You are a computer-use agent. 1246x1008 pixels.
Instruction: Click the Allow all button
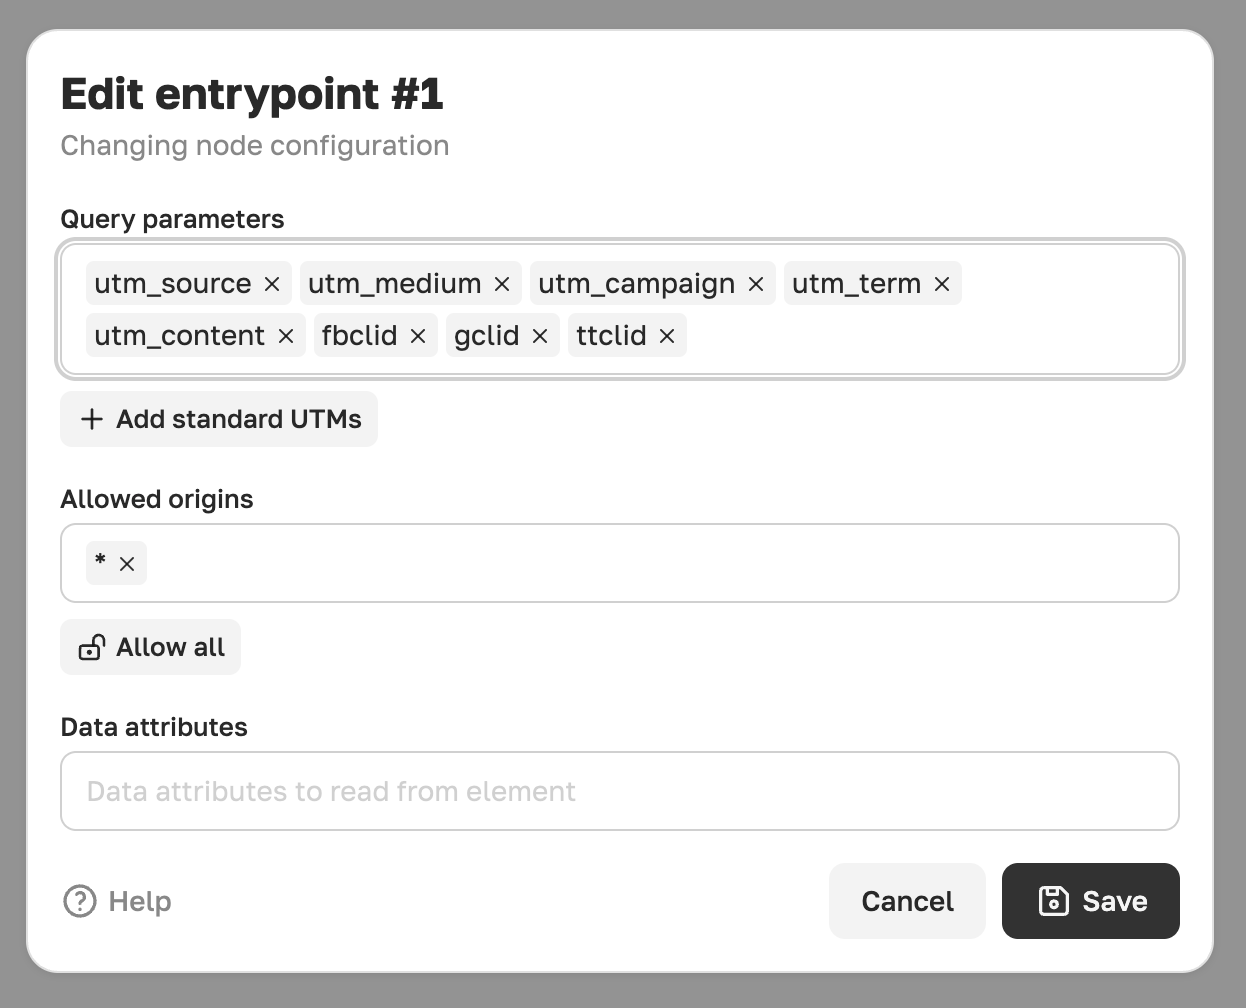pos(151,647)
